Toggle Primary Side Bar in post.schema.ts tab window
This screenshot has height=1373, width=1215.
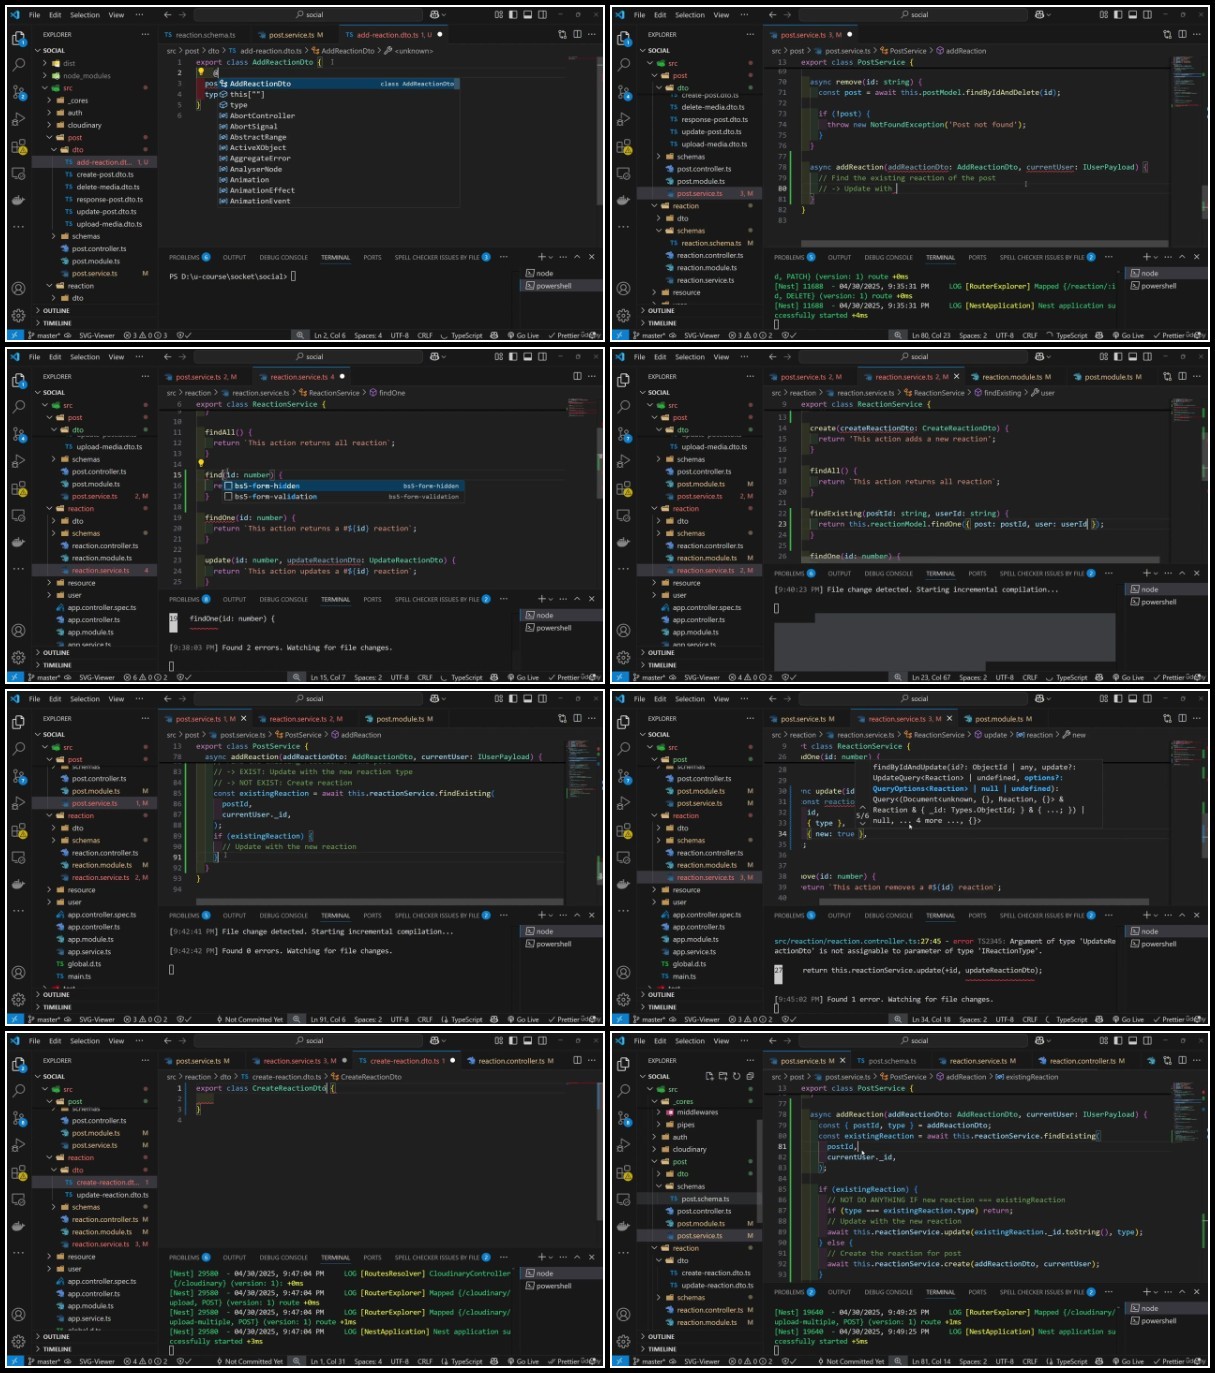tap(1118, 1041)
